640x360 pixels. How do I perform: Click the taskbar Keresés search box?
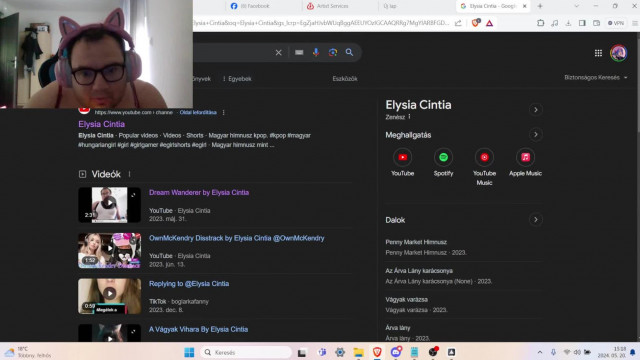(246, 352)
